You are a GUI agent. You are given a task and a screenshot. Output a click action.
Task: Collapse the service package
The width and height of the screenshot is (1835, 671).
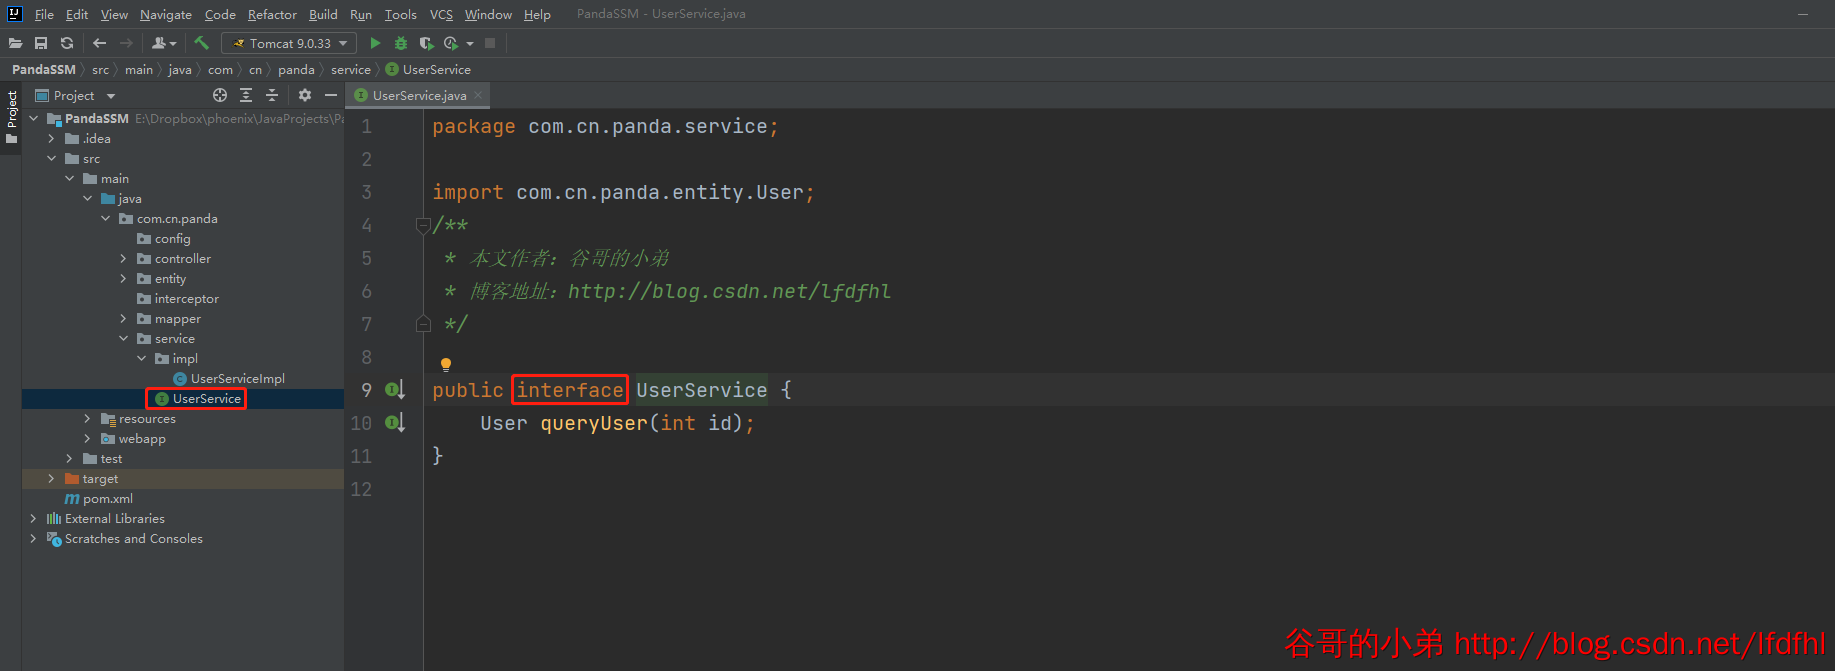click(124, 338)
